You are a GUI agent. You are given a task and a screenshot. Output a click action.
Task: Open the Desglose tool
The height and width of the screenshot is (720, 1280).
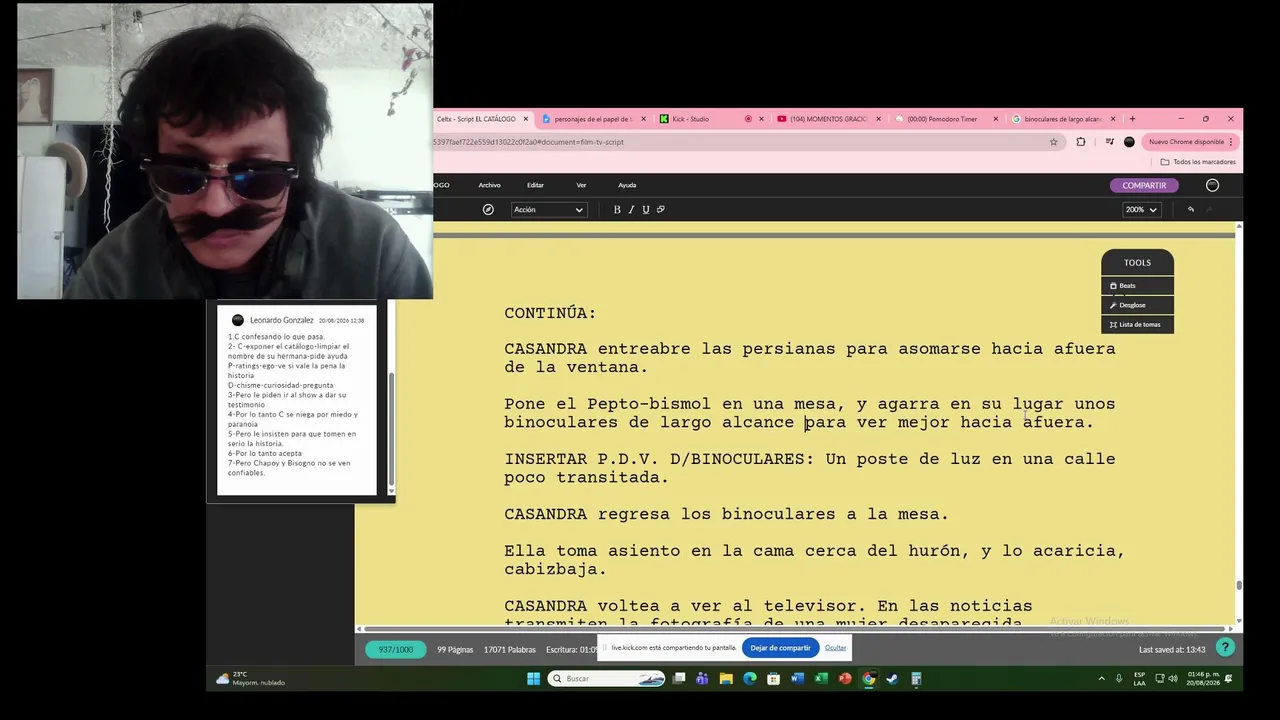click(1137, 305)
